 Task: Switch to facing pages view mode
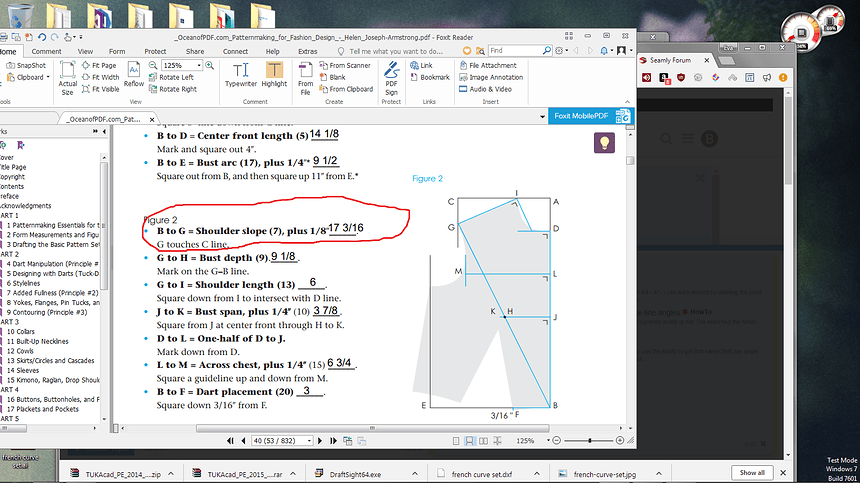click(483, 441)
